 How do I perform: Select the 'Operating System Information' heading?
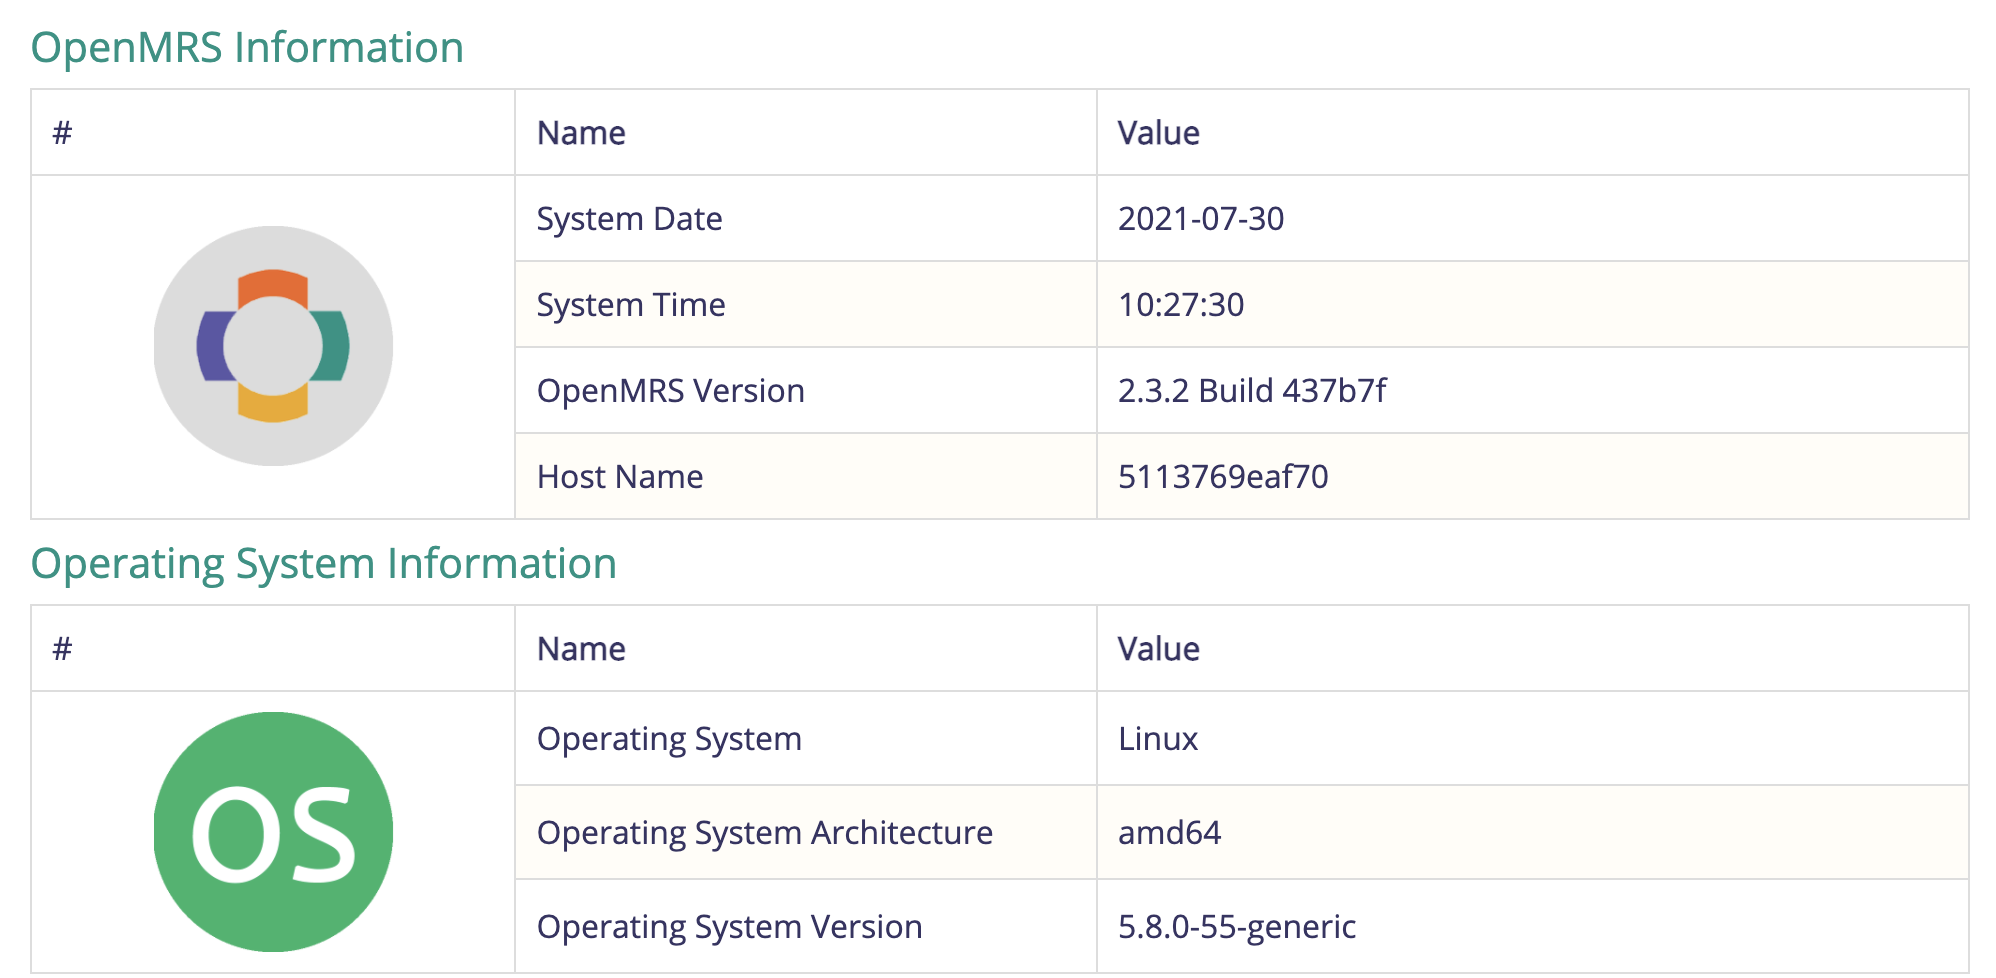(324, 563)
